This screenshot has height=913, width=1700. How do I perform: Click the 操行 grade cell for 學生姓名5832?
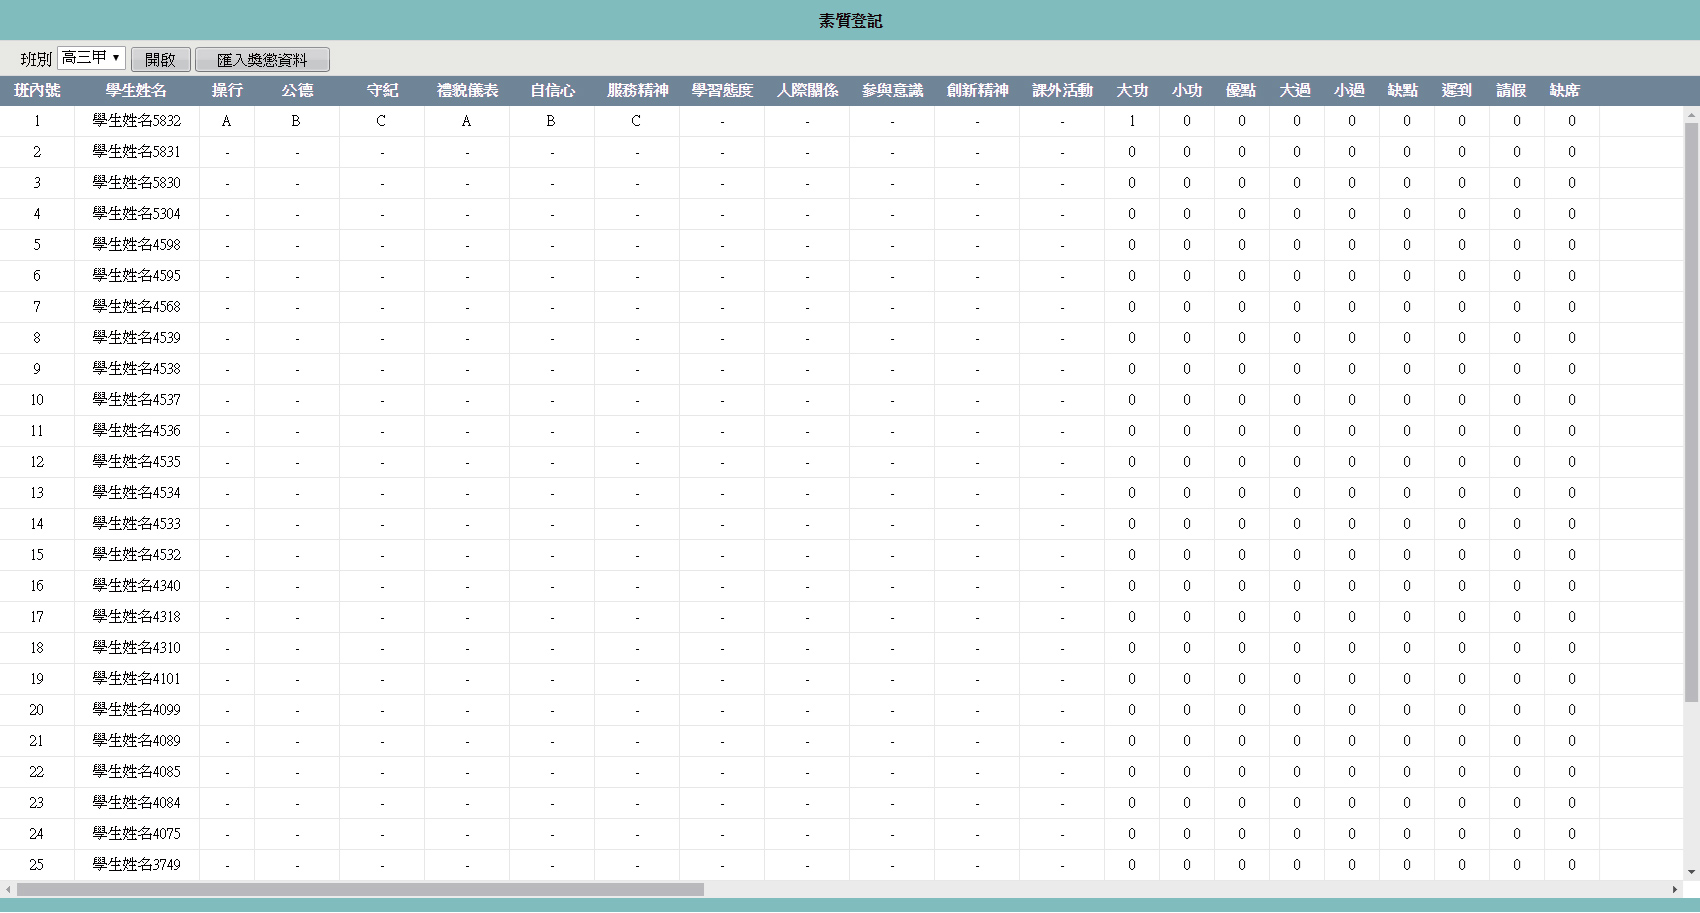point(227,121)
